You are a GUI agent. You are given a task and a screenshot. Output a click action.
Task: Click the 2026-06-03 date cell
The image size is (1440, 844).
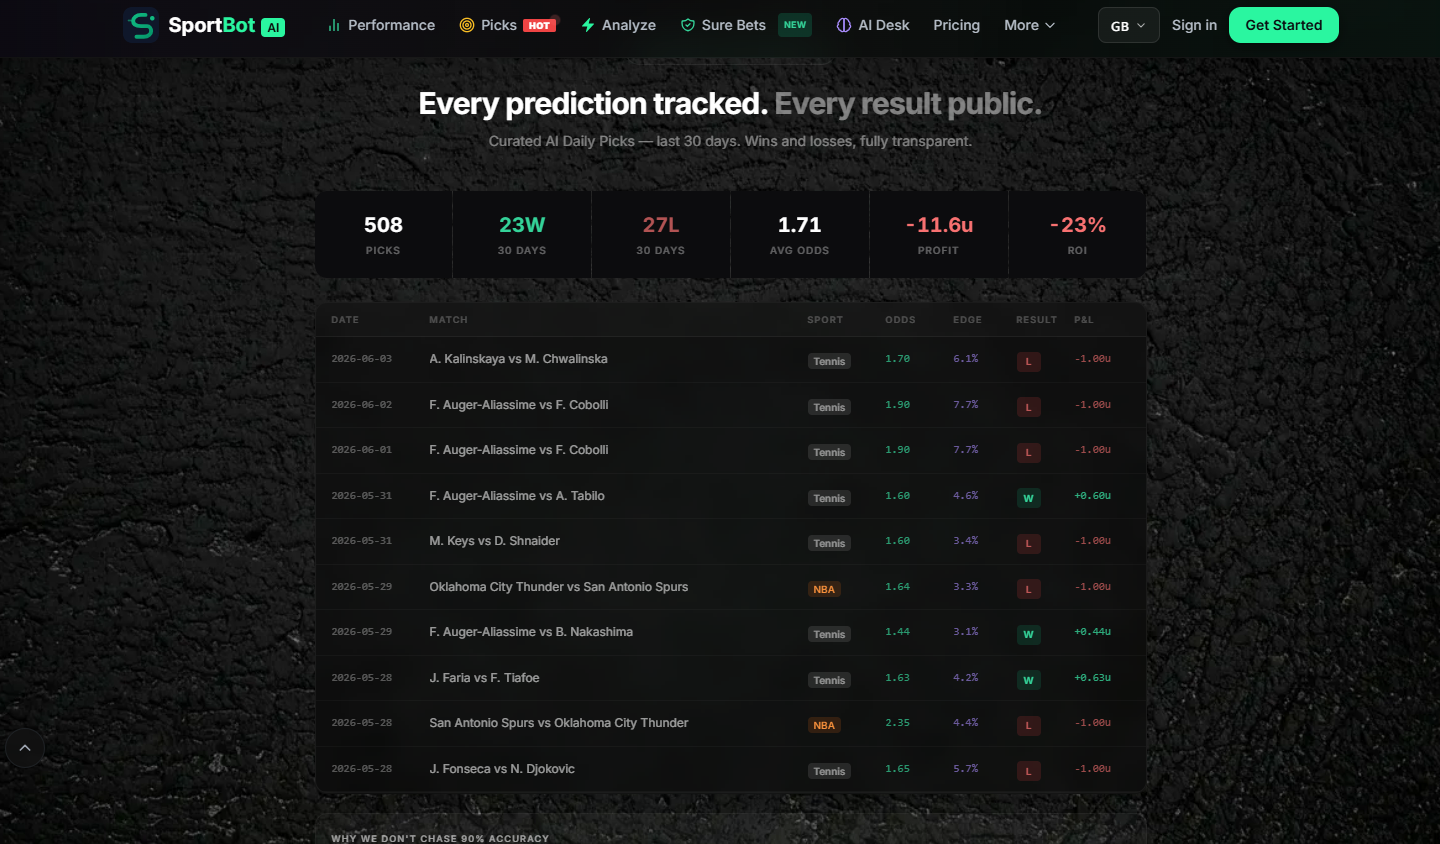[362, 359]
